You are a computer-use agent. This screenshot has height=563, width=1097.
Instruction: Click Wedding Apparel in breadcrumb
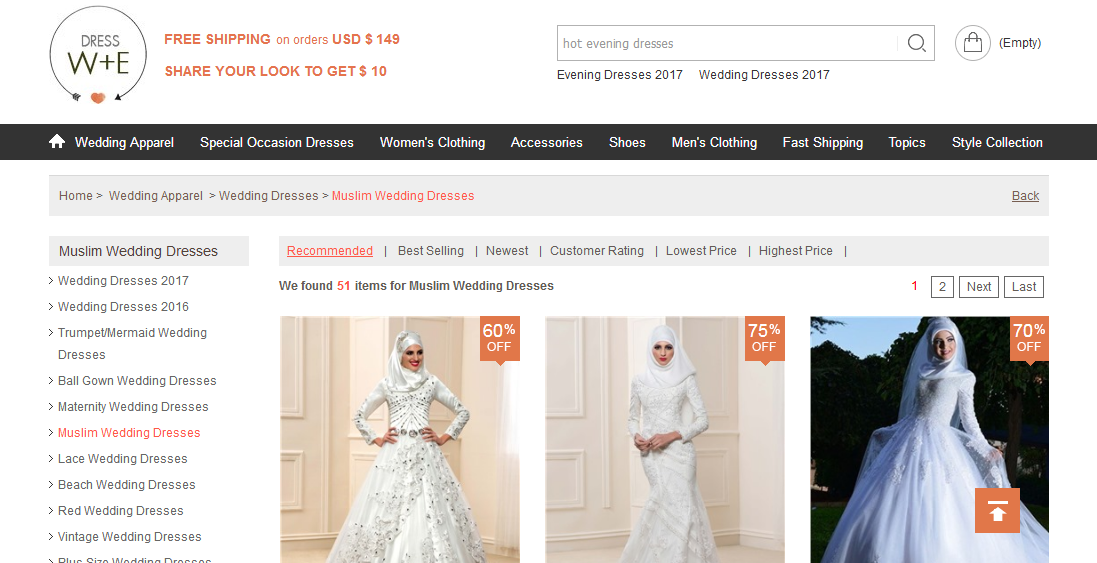point(156,196)
